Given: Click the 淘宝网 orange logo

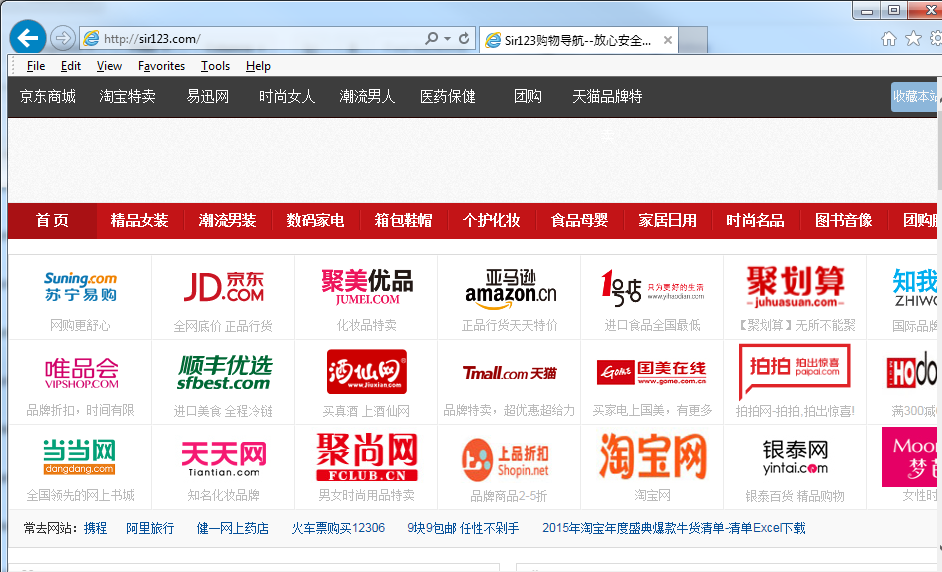Looking at the screenshot, I should pyautogui.click(x=652, y=457).
